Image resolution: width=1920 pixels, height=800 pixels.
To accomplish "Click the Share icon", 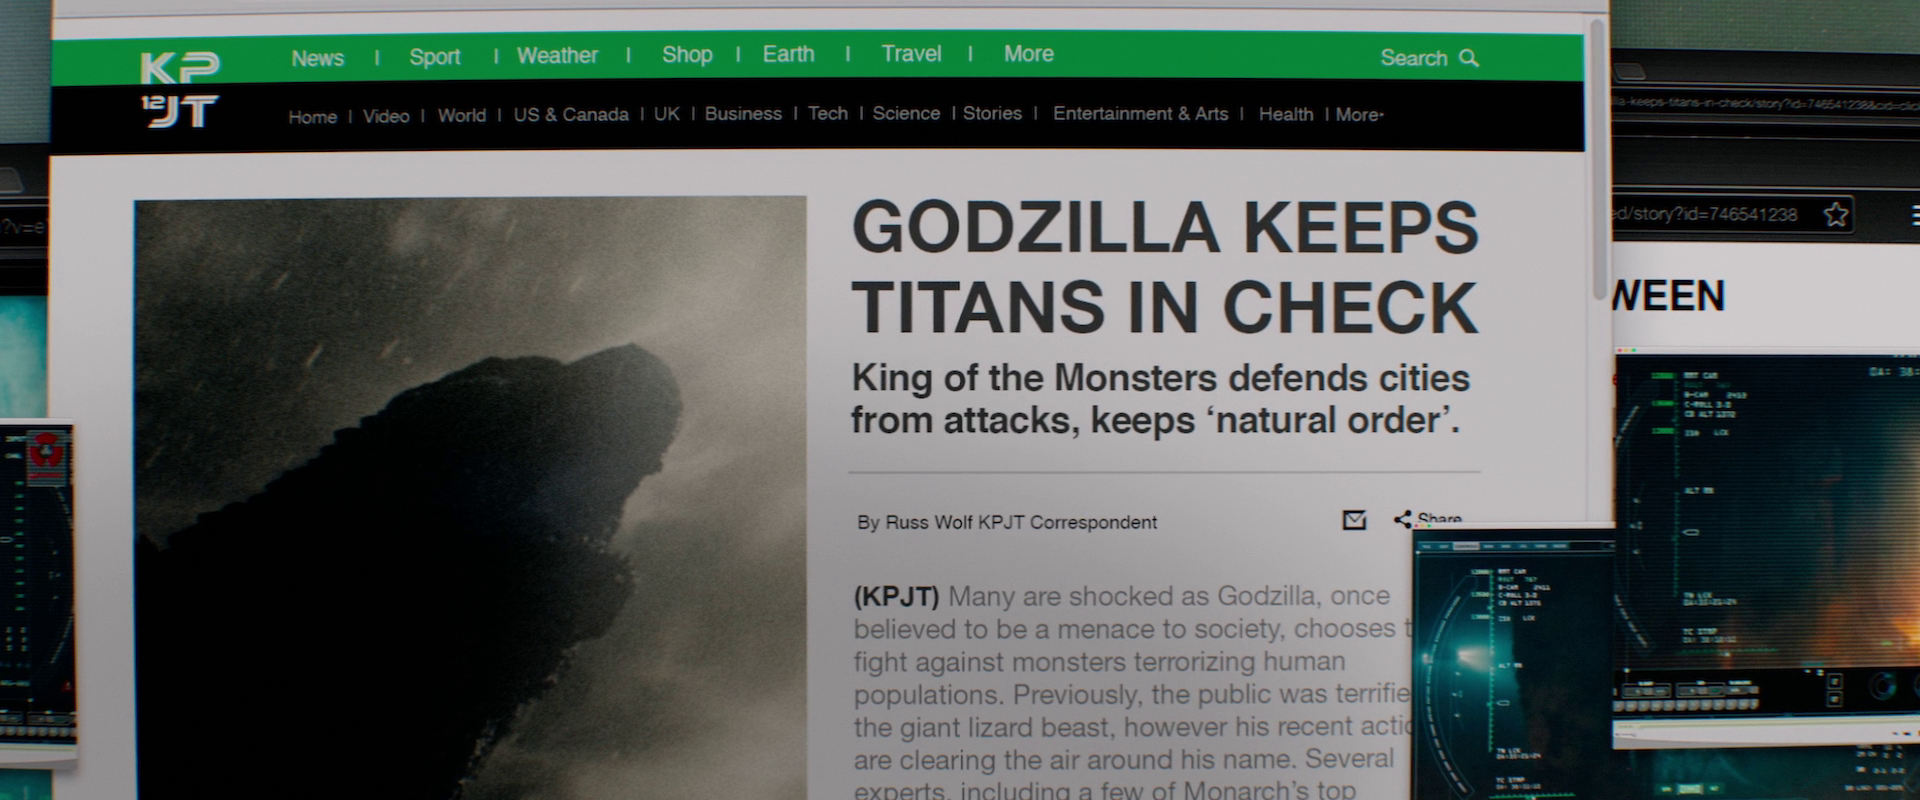I will (1403, 519).
